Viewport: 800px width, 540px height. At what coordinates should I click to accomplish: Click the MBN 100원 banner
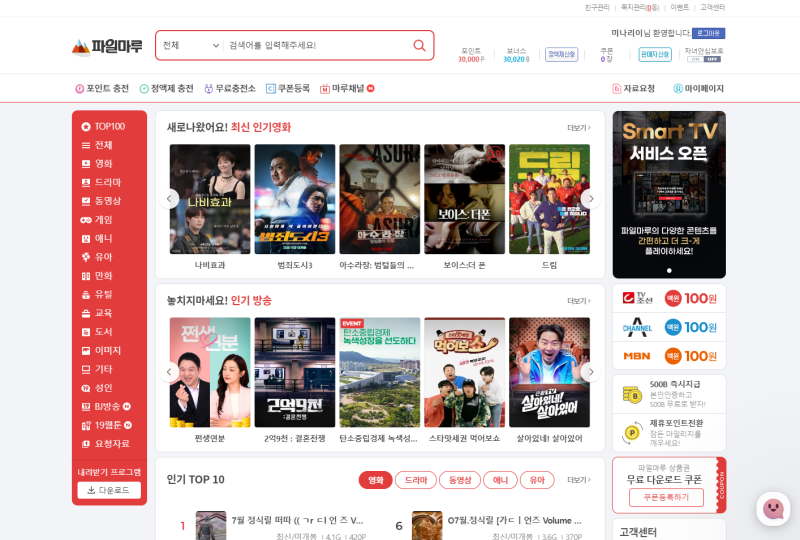click(669, 356)
